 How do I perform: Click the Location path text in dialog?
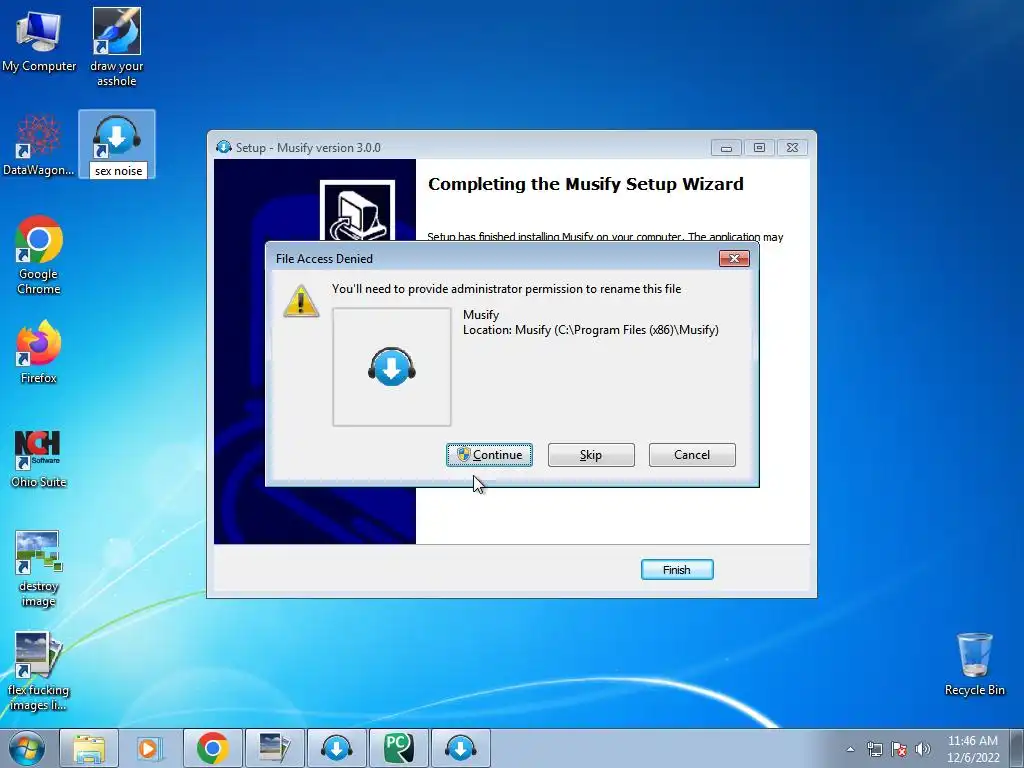(591, 330)
